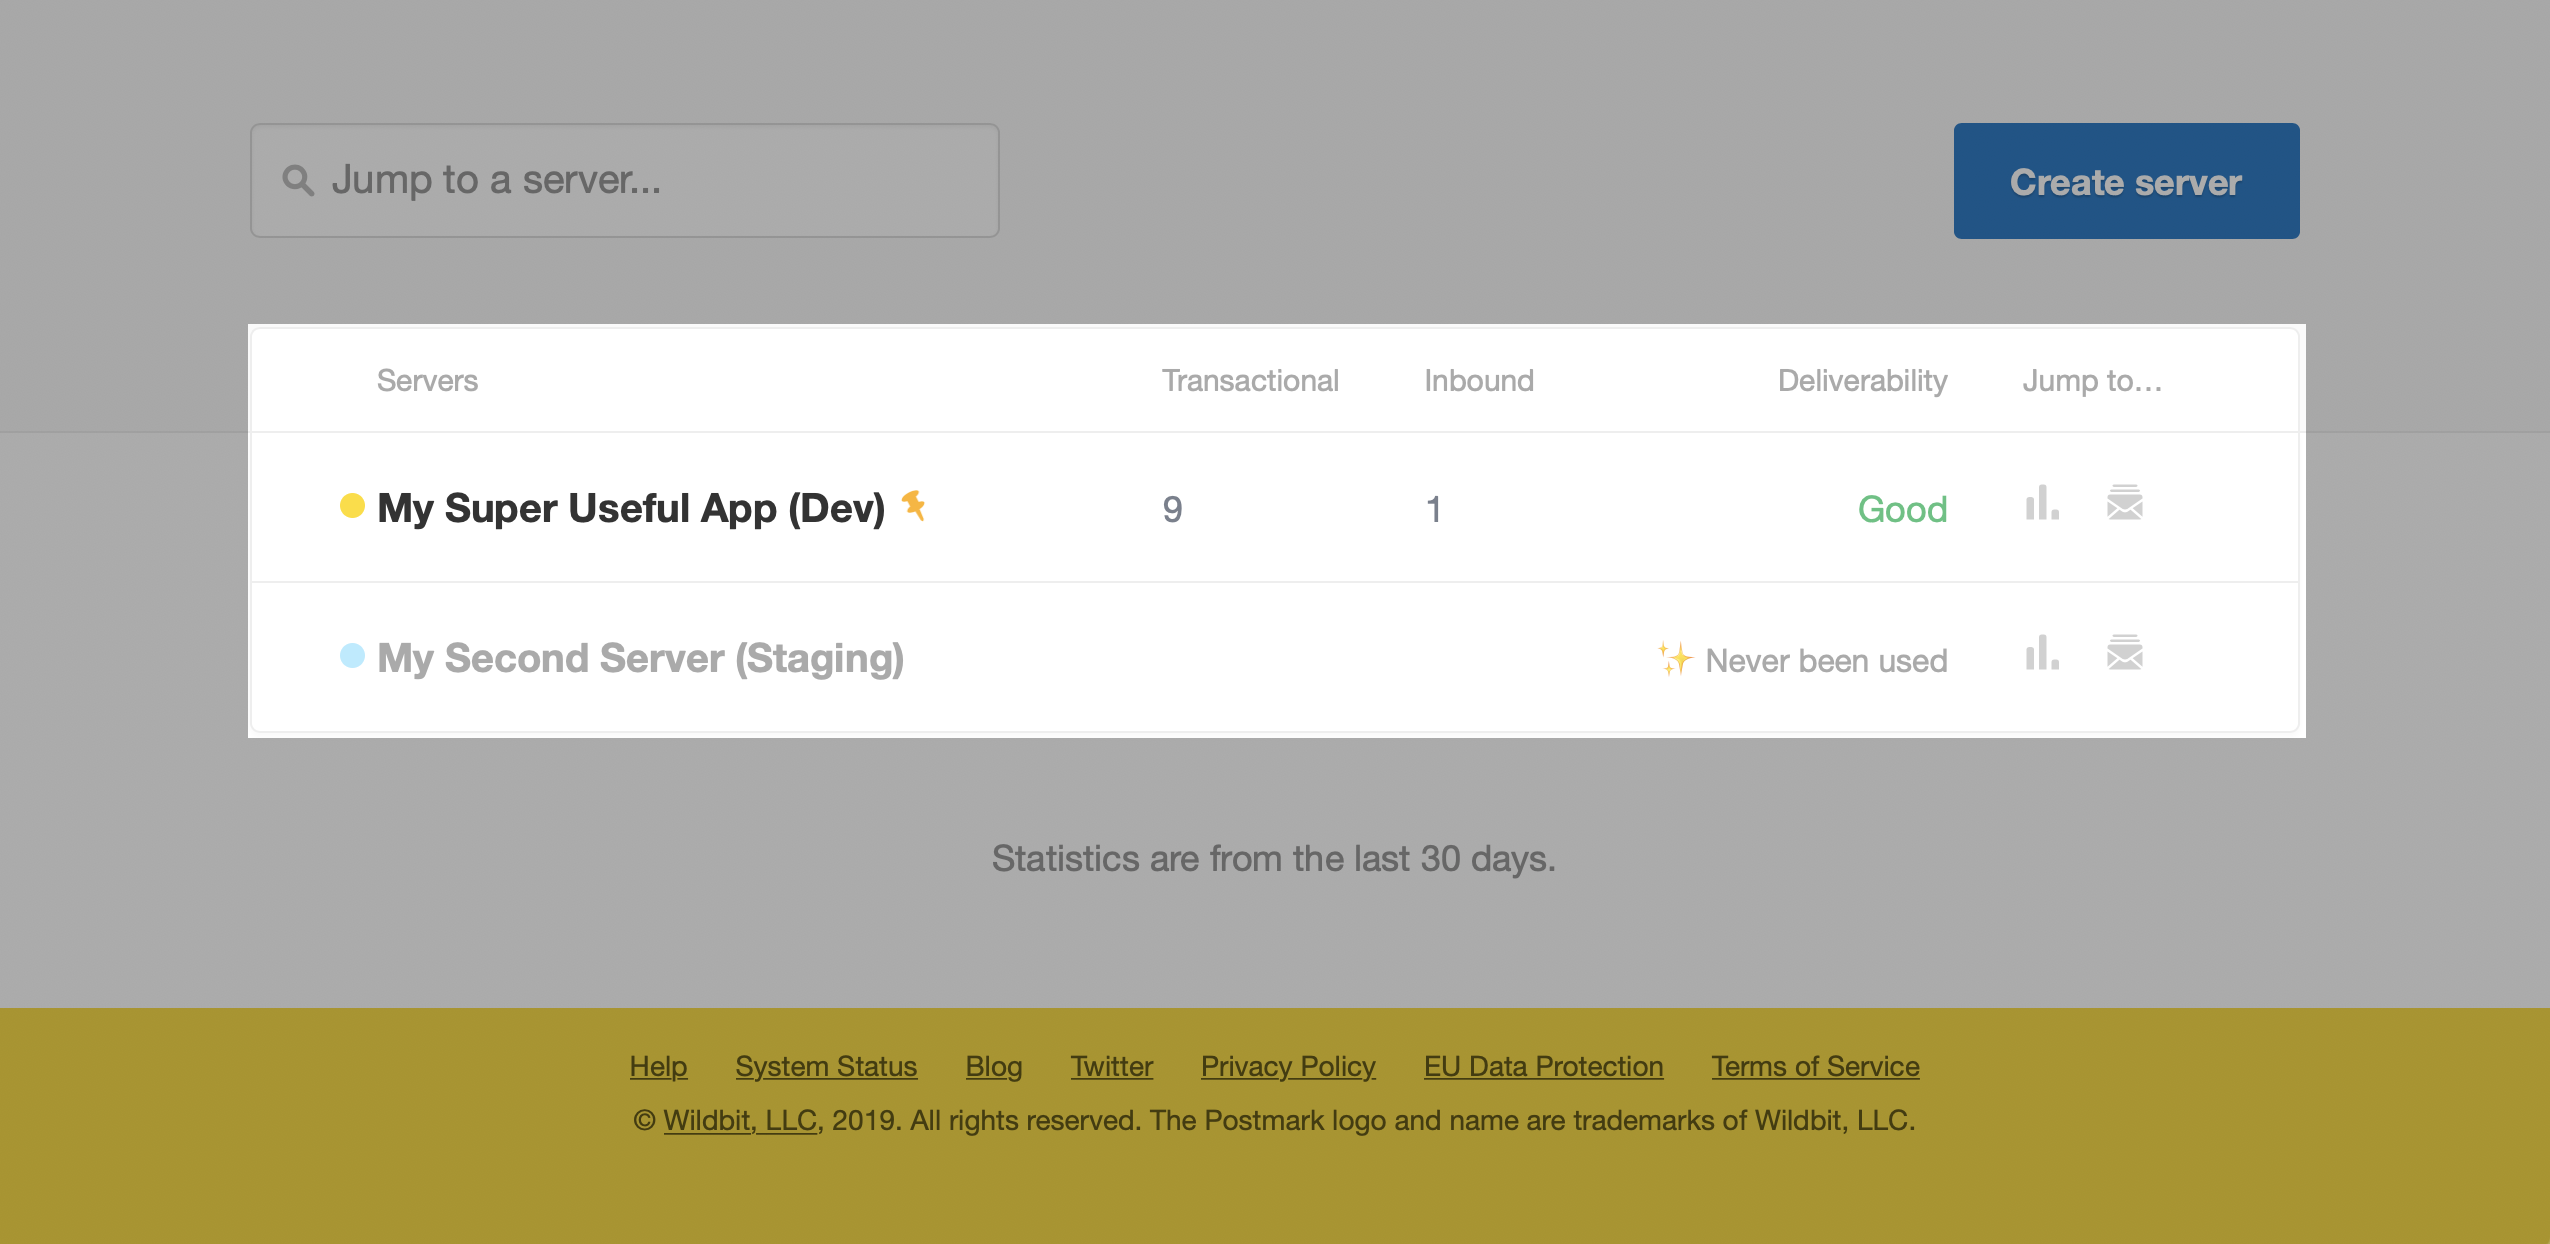Focus the Jump to a server field
The image size is (2550, 1244).
pyautogui.click(x=640, y=181)
